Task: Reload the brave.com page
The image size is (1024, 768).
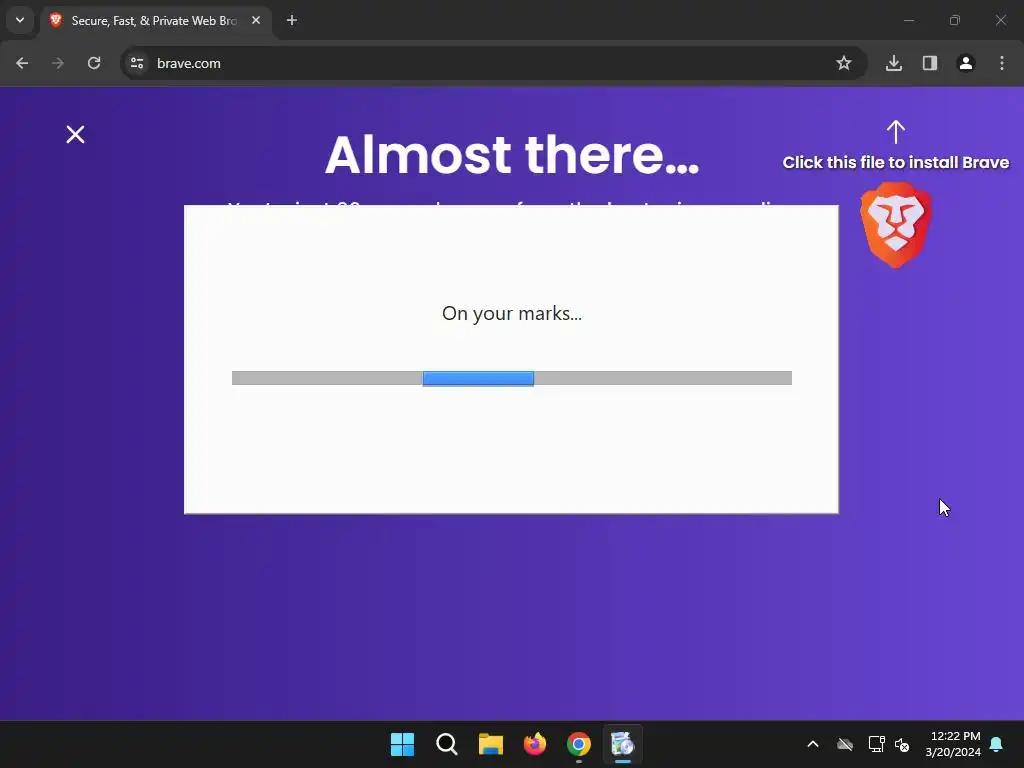Action: click(94, 63)
